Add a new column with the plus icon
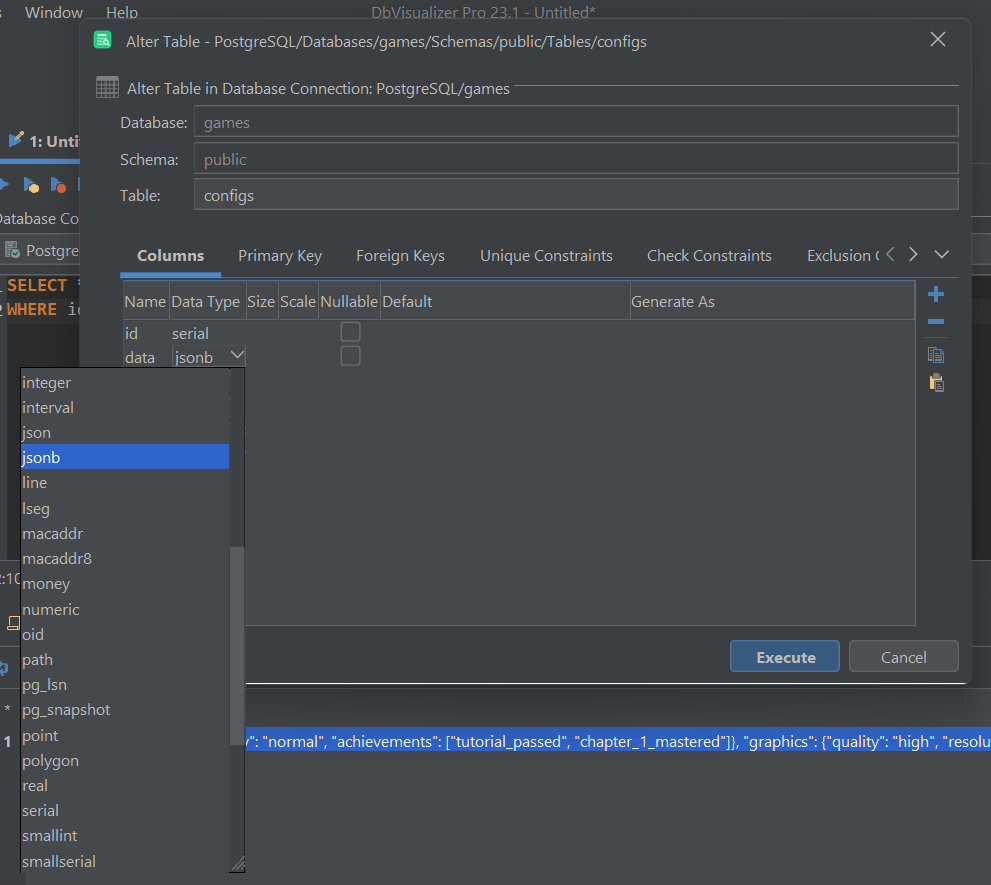 [x=935, y=294]
